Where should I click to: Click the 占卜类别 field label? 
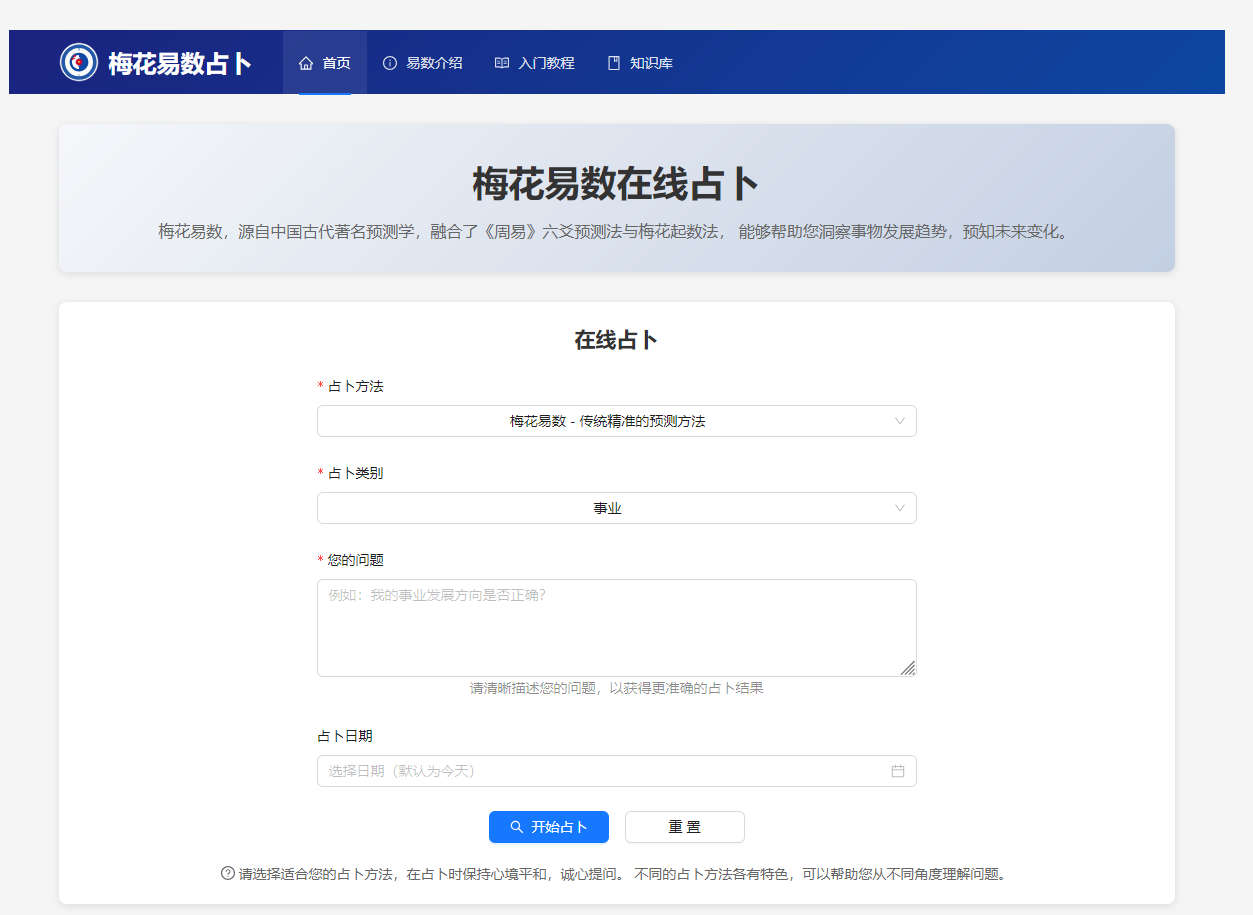tap(355, 473)
